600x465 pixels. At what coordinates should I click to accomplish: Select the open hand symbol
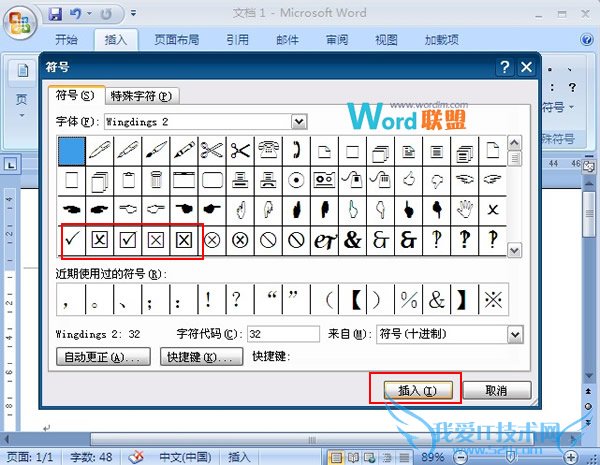(x=465, y=210)
